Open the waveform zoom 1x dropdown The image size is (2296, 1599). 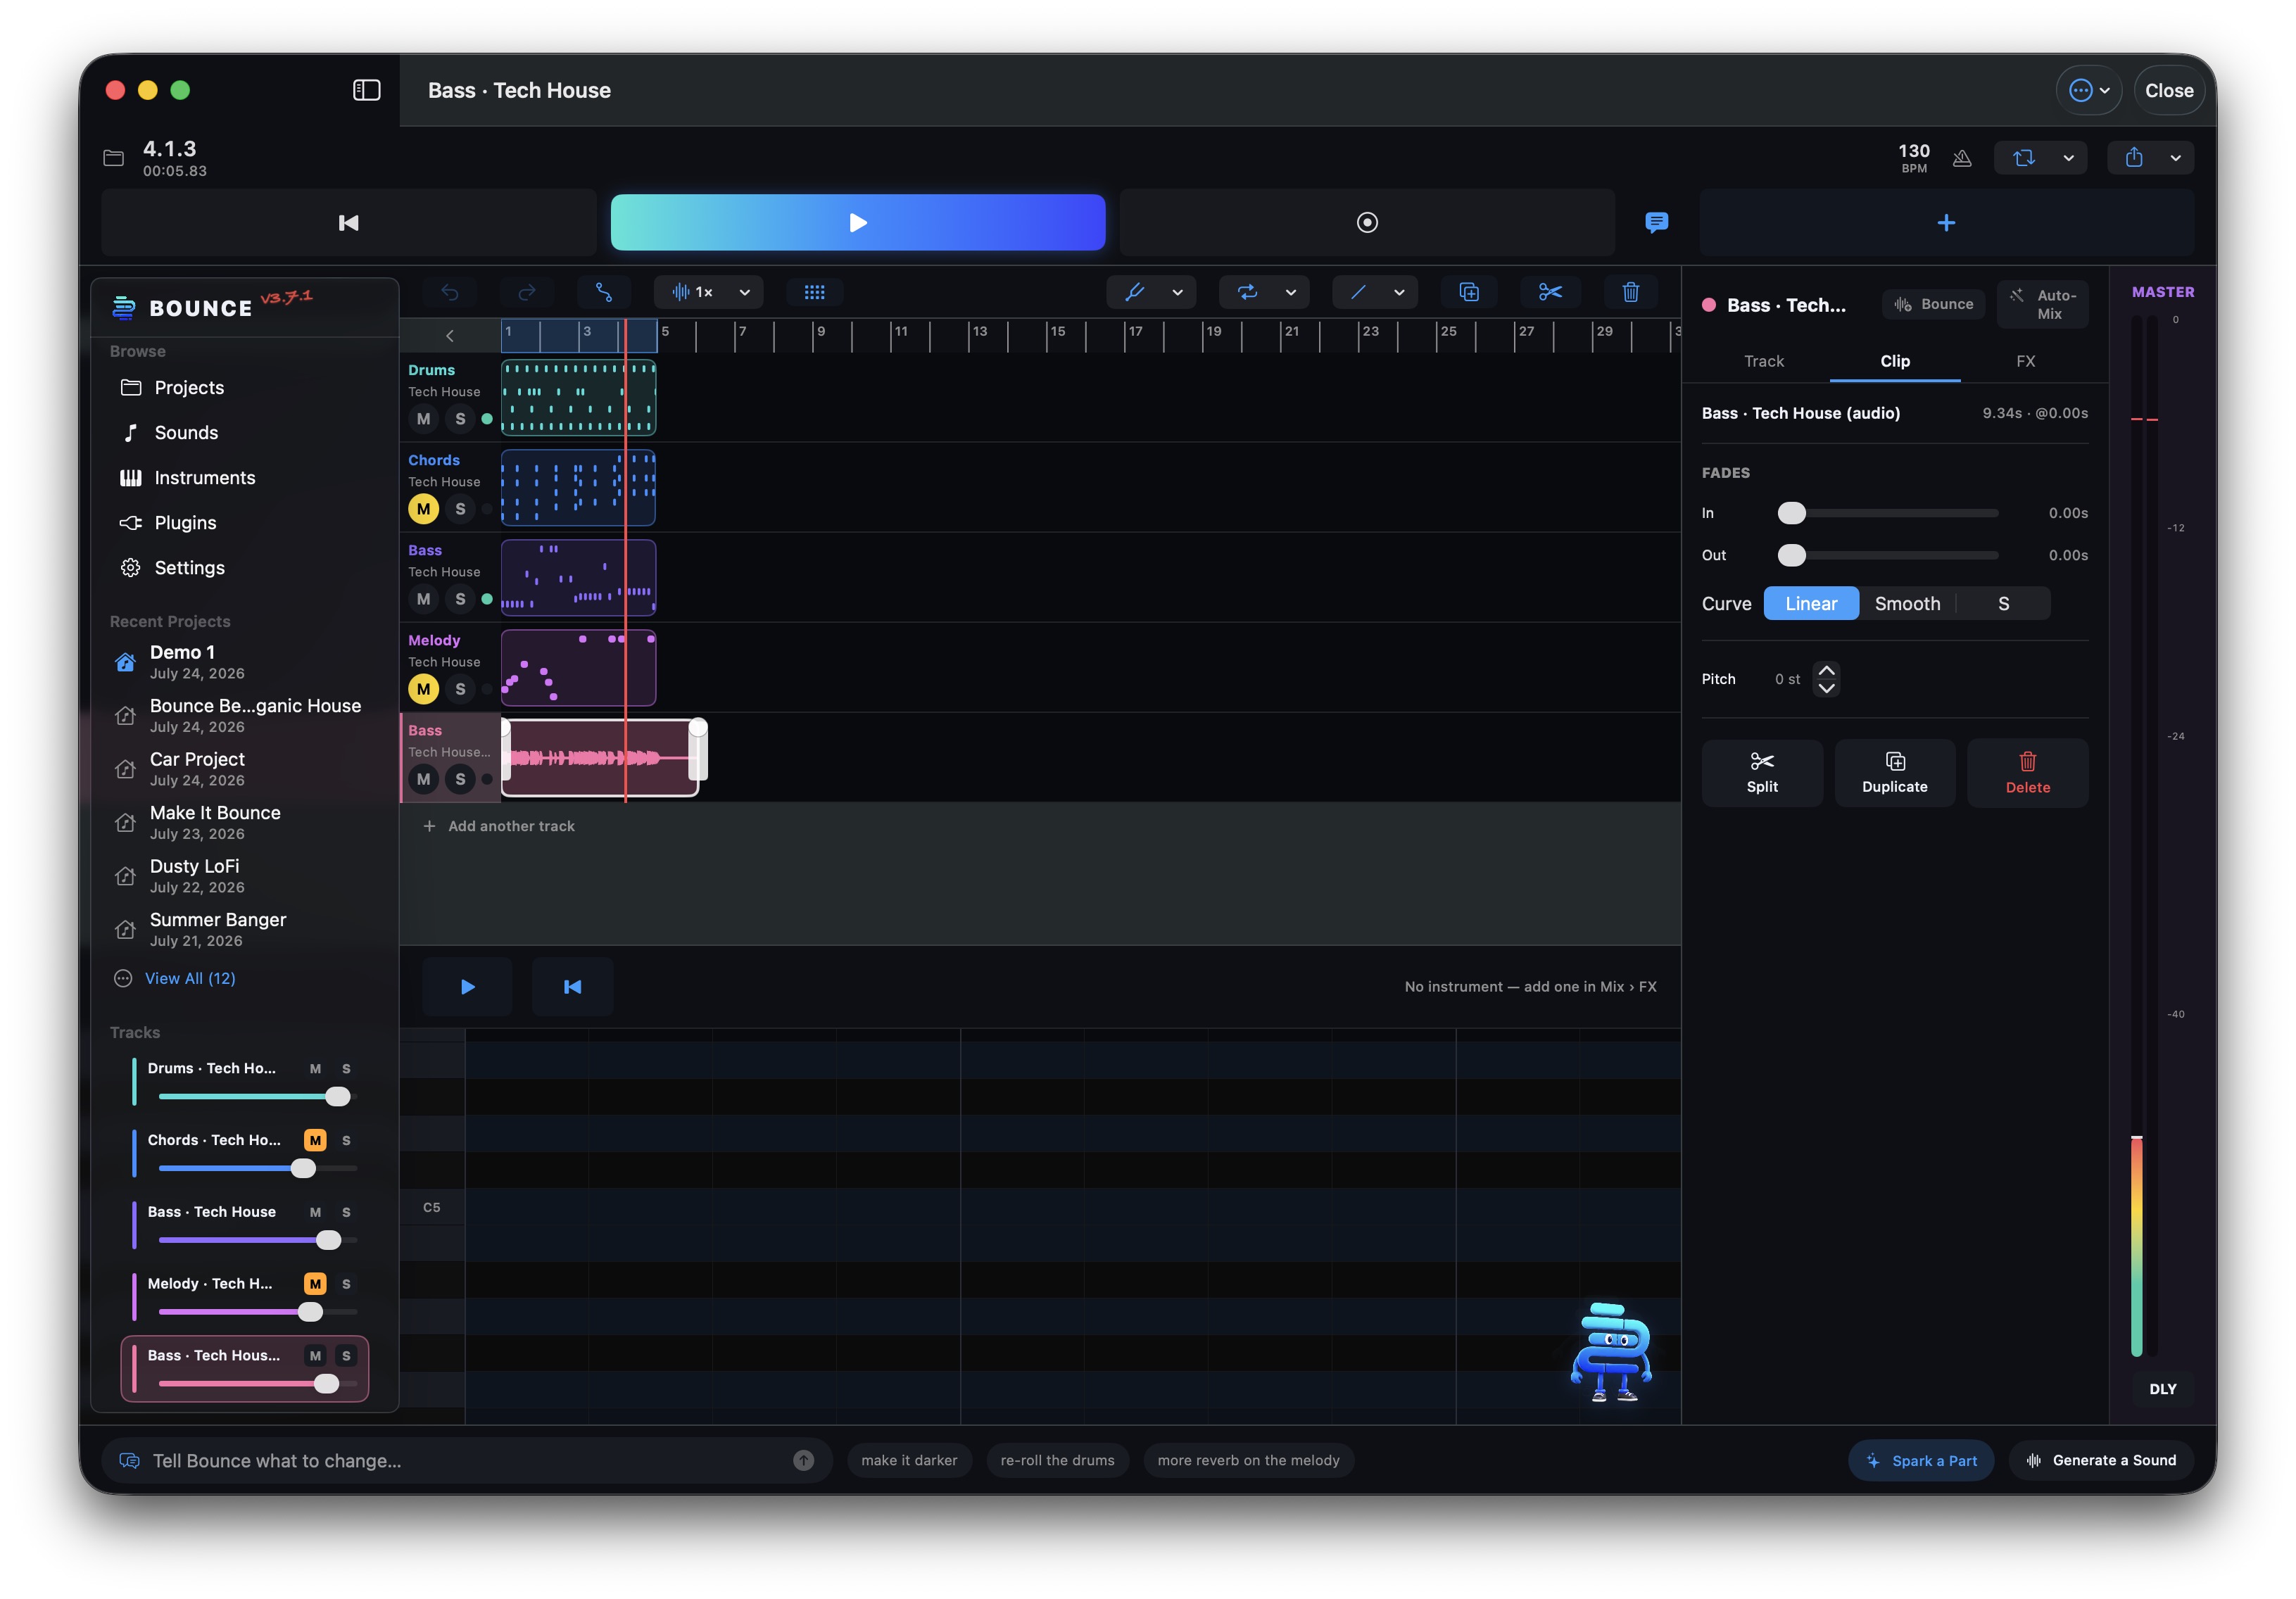click(x=708, y=292)
